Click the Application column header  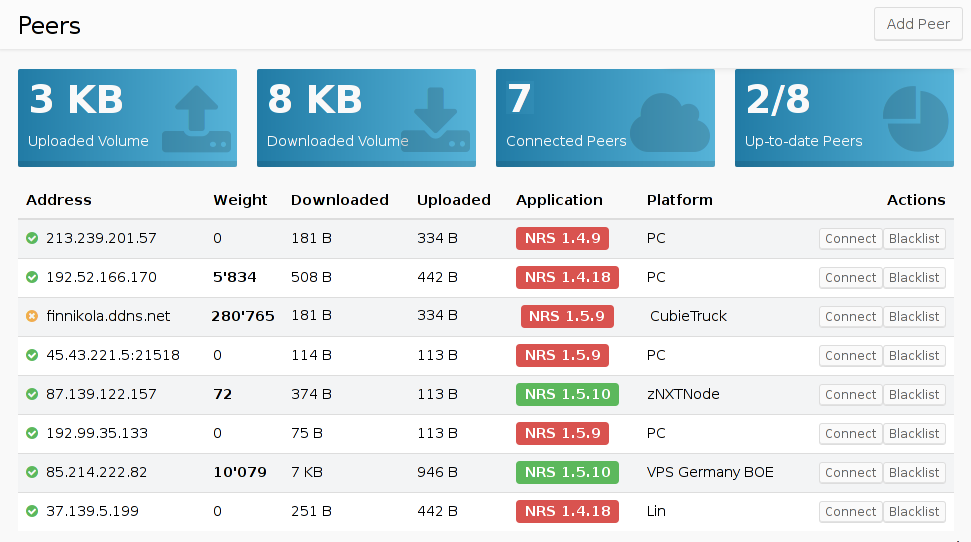pyautogui.click(x=559, y=200)
